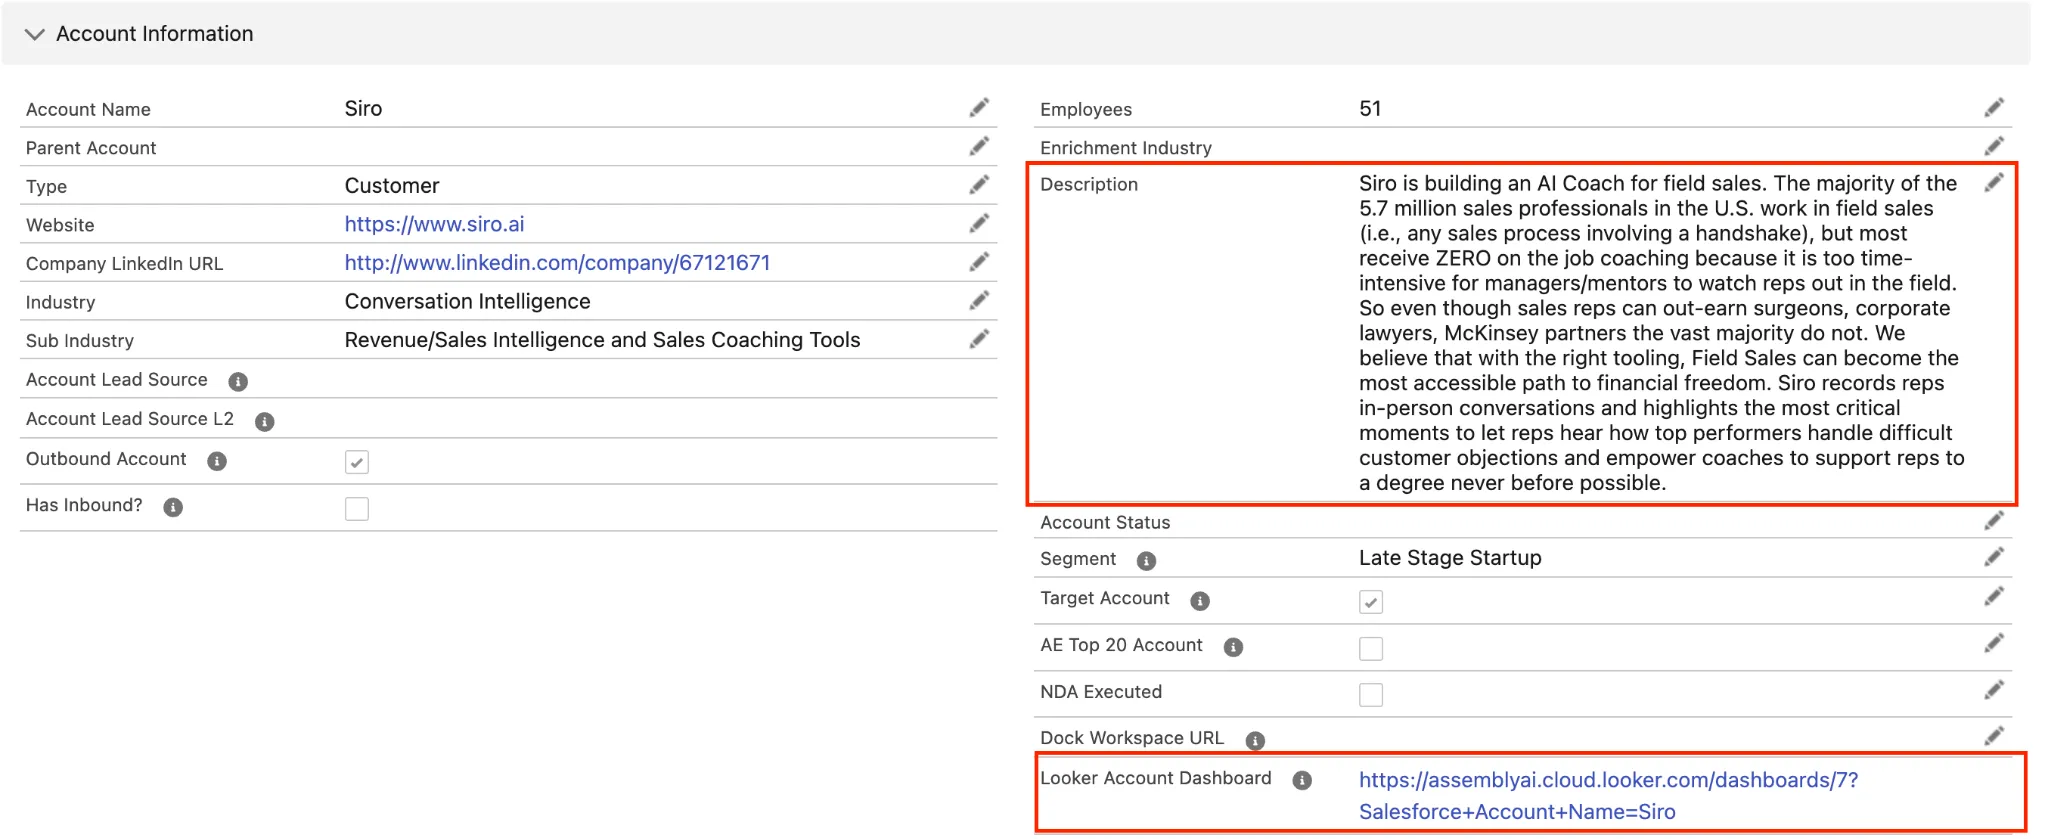Open the Looker dashboard link
The image size is (2048, 839).
tap(1607, 781)
